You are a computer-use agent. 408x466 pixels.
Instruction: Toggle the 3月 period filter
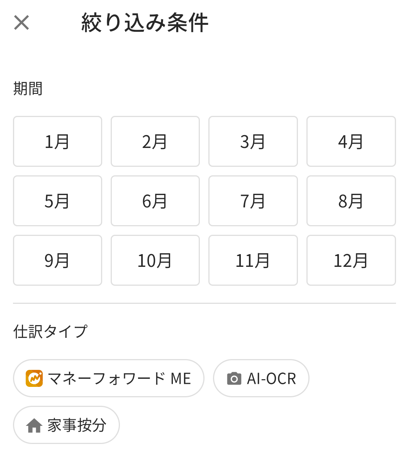point(253,141)
